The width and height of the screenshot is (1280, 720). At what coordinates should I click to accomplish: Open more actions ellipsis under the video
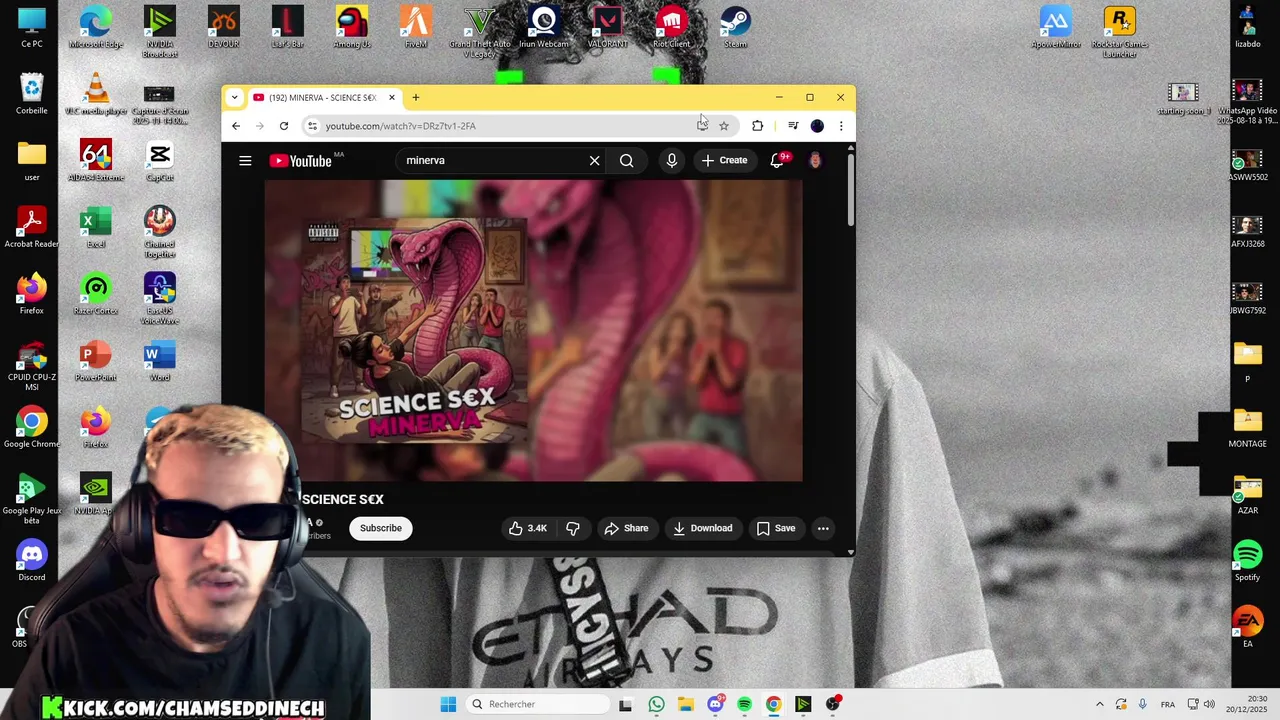[x=823, y=528]
